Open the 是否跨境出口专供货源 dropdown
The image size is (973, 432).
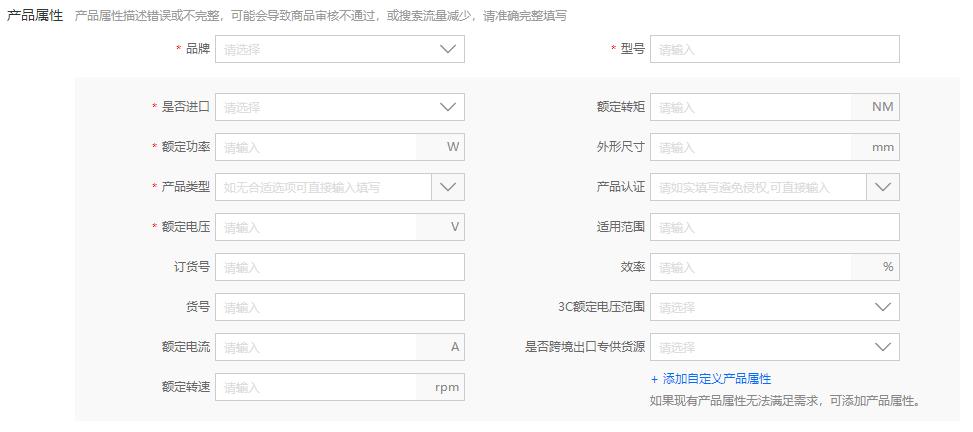tap(774, 347)
